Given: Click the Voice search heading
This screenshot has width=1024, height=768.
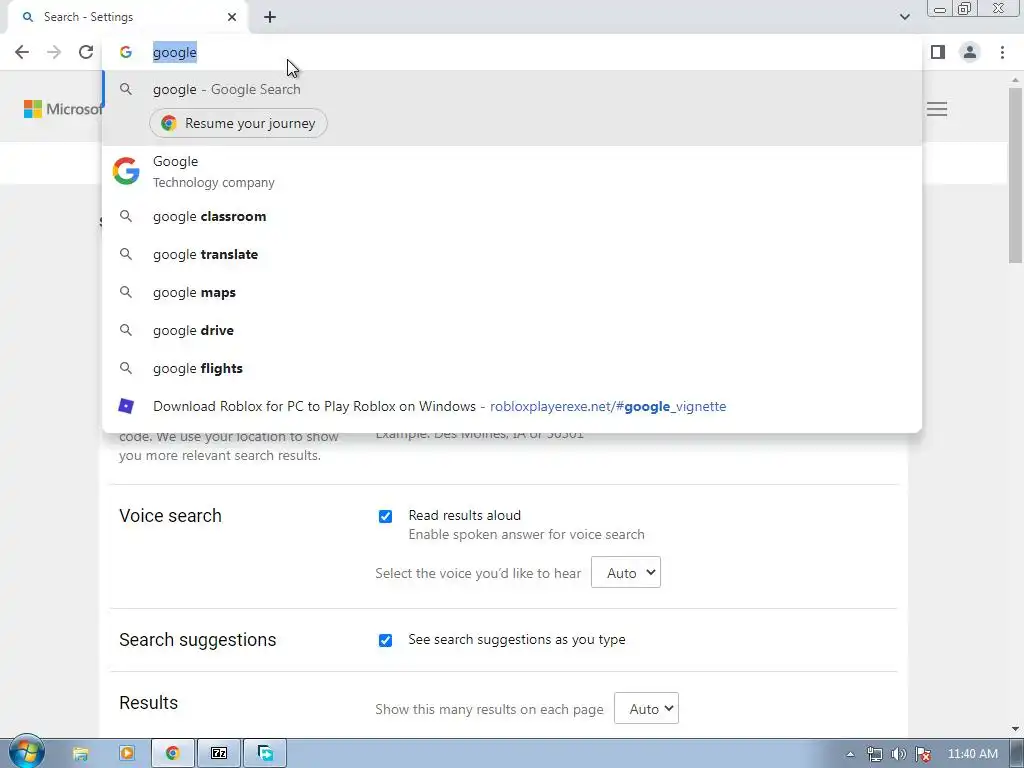Looking at the screenshot, I should (170, 516).
